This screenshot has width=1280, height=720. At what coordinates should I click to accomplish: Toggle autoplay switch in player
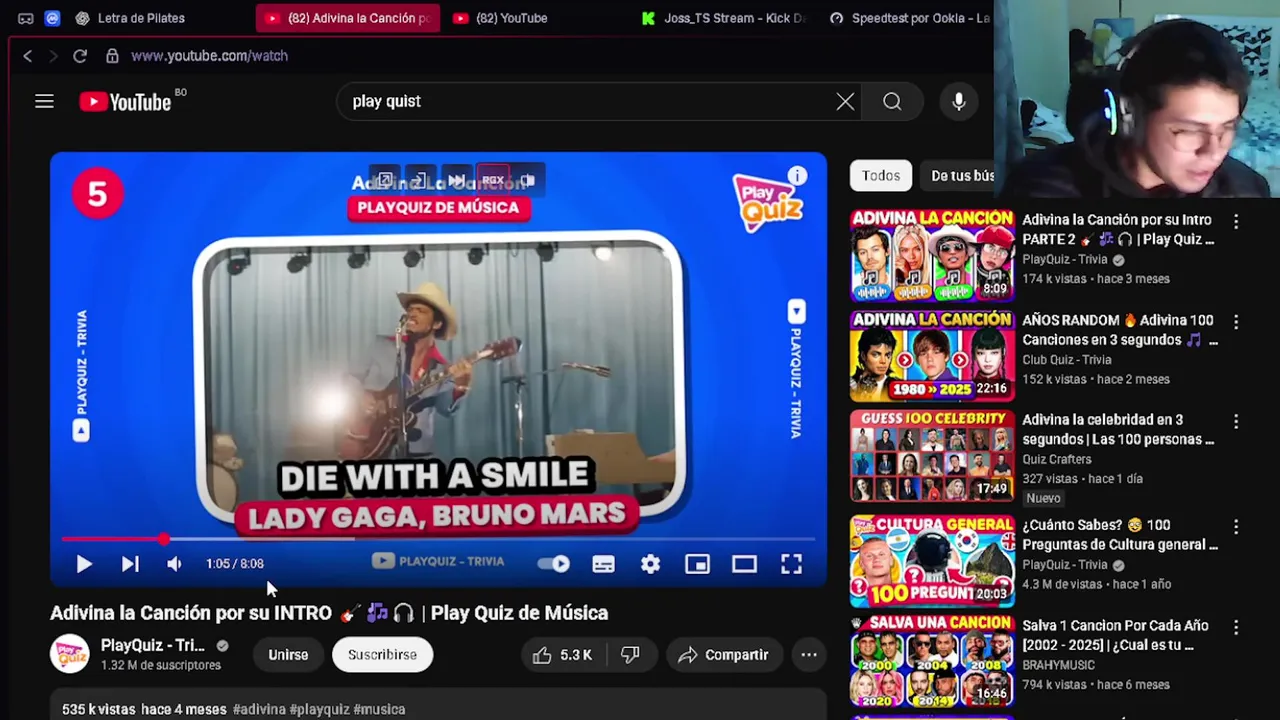tap(554, 564)
